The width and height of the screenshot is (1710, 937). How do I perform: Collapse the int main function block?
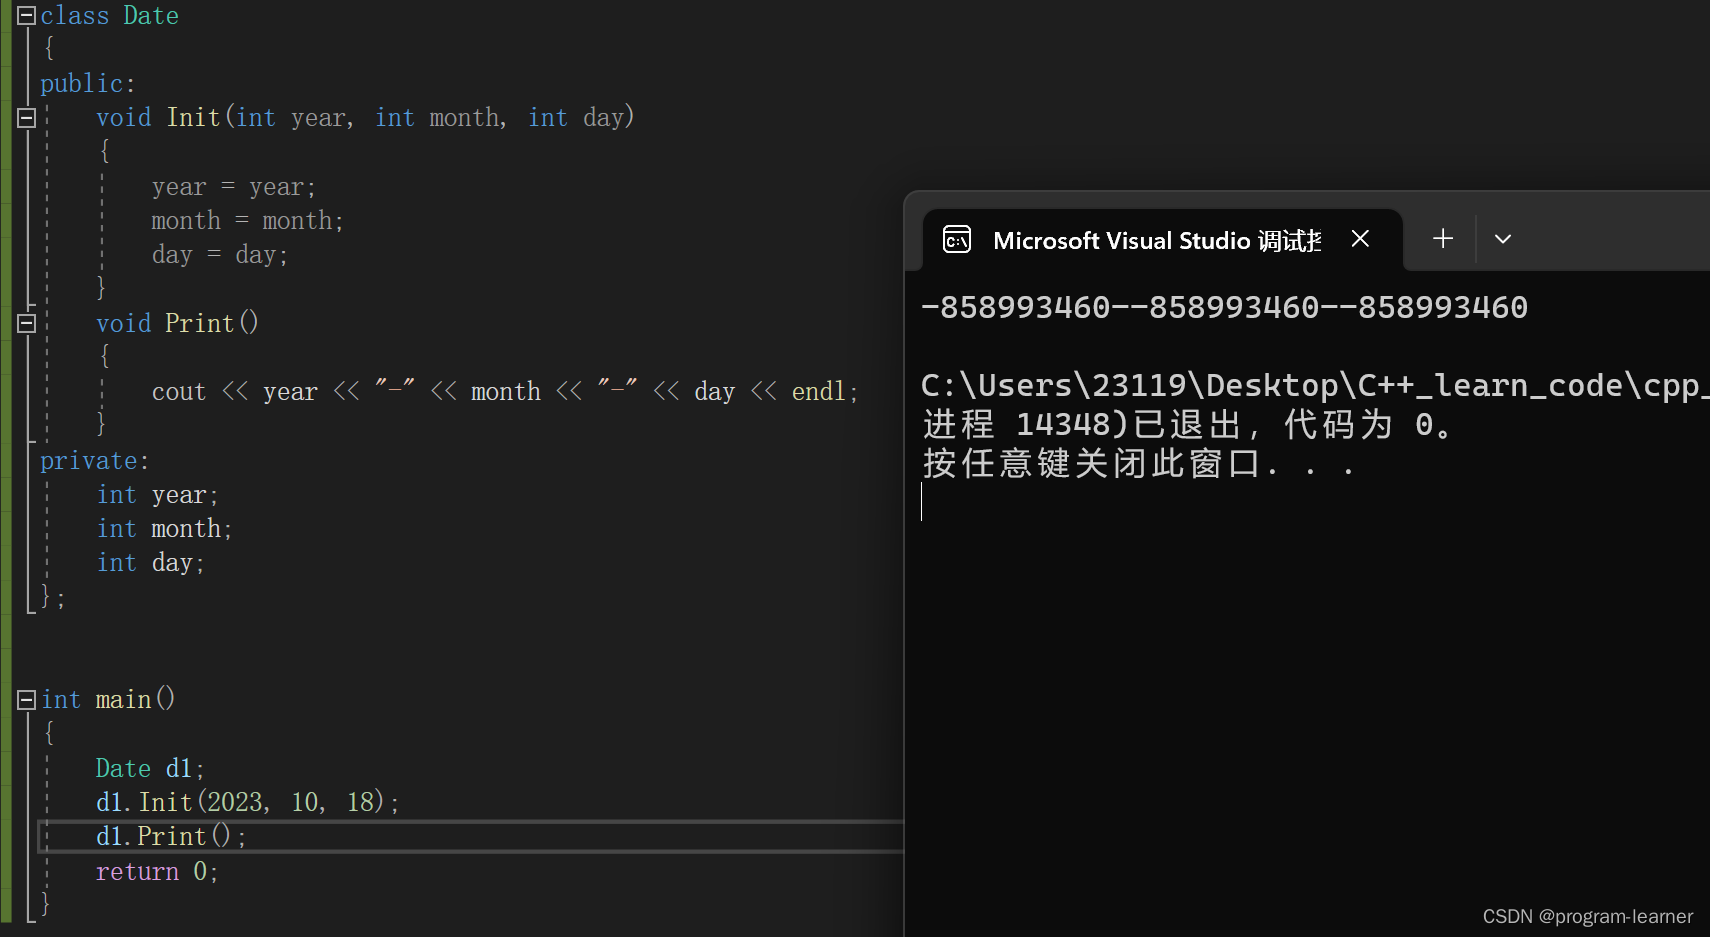27,700
